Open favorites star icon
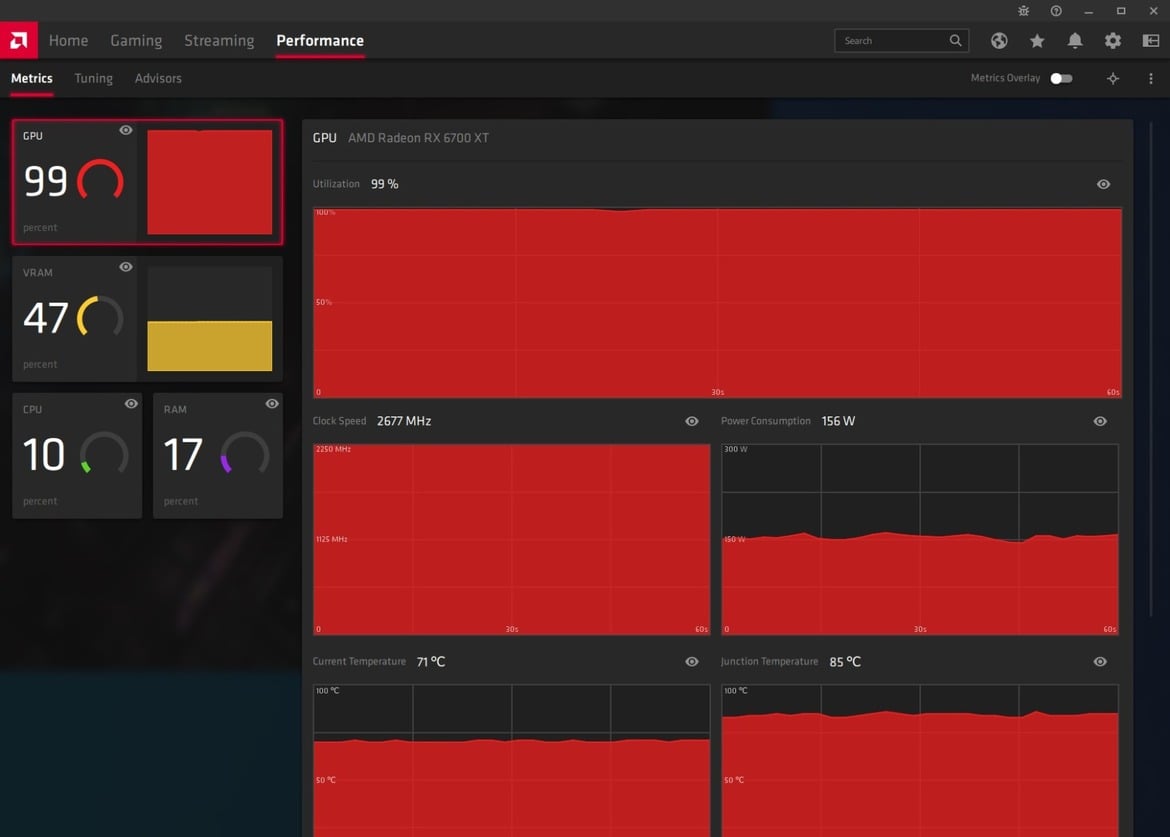The height and width of the screenshot is (837, 1170). 1037,41
